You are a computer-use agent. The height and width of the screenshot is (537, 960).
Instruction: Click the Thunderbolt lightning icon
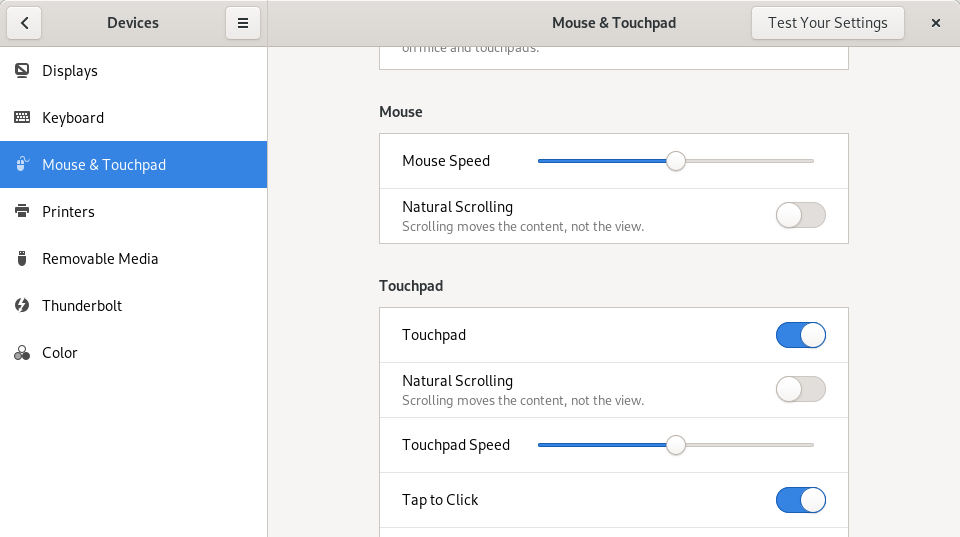point(22,306)
